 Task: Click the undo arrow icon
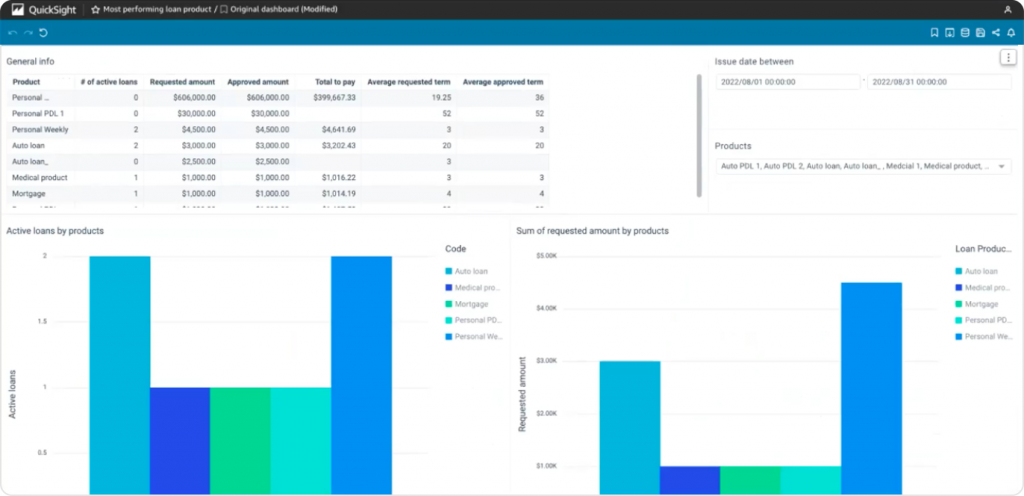point(12,33)
